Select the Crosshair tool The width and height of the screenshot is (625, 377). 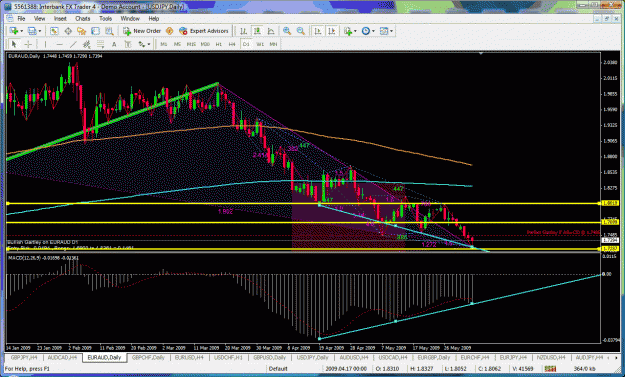[28, 44]
